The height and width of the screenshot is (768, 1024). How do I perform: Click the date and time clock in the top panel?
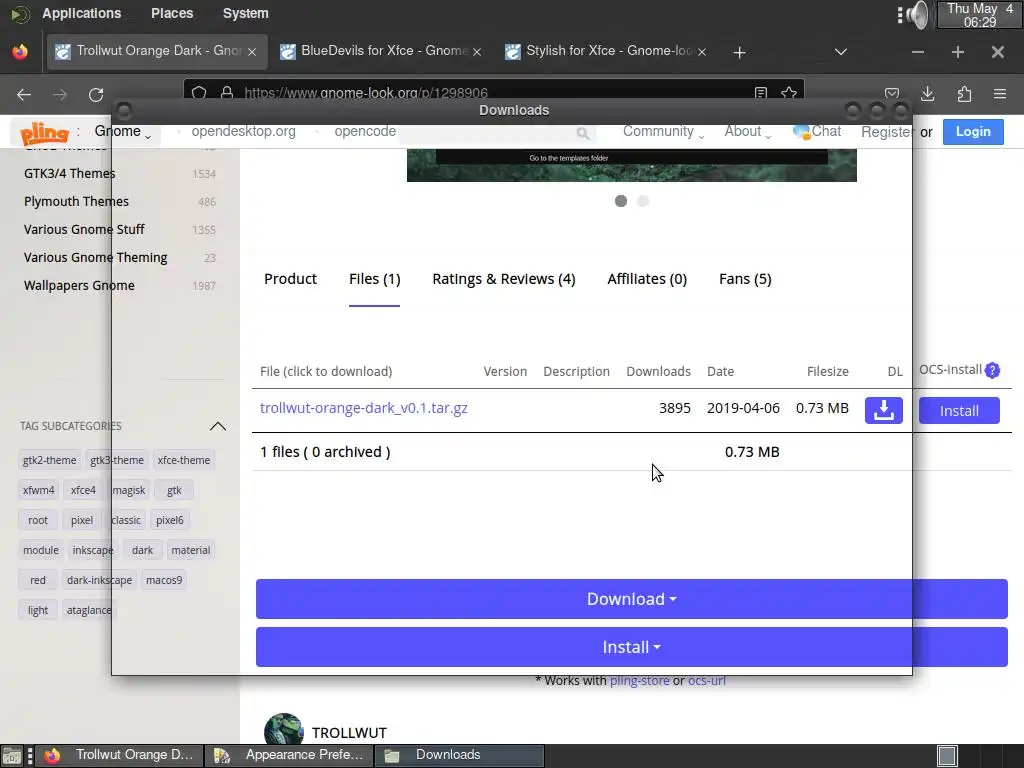(x=979, y=15)
